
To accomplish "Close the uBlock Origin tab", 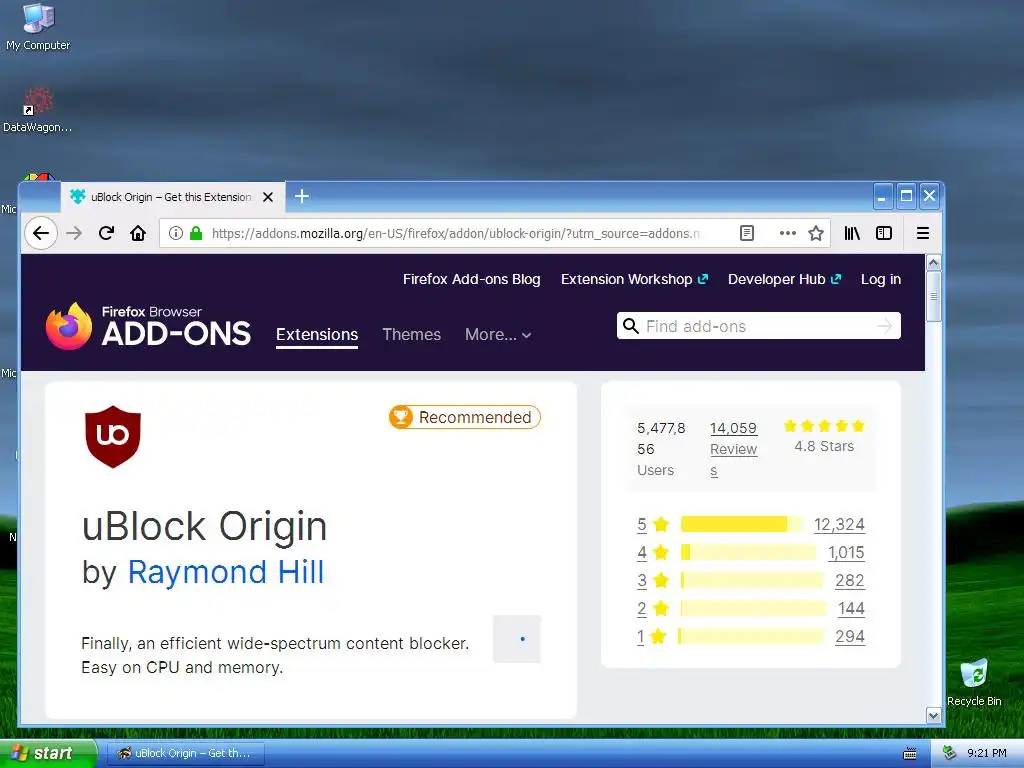I will pos(268,197).
